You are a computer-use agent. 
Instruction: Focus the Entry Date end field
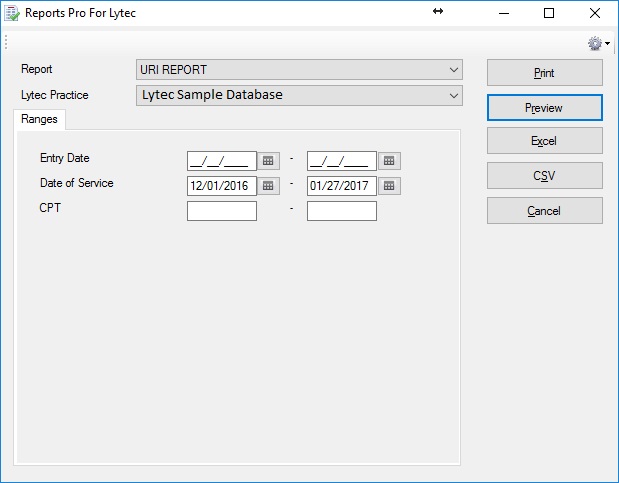click(x=342, y=161)
